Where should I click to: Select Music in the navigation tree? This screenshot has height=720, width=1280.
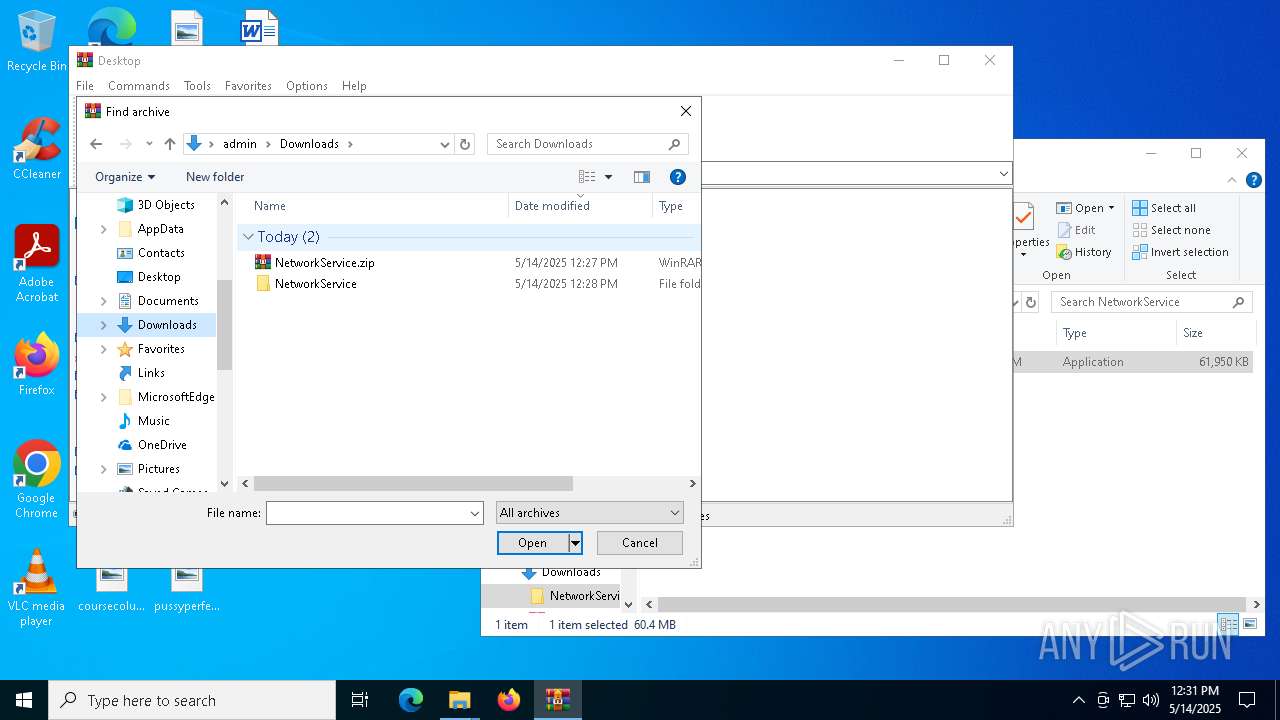point(153,421)
